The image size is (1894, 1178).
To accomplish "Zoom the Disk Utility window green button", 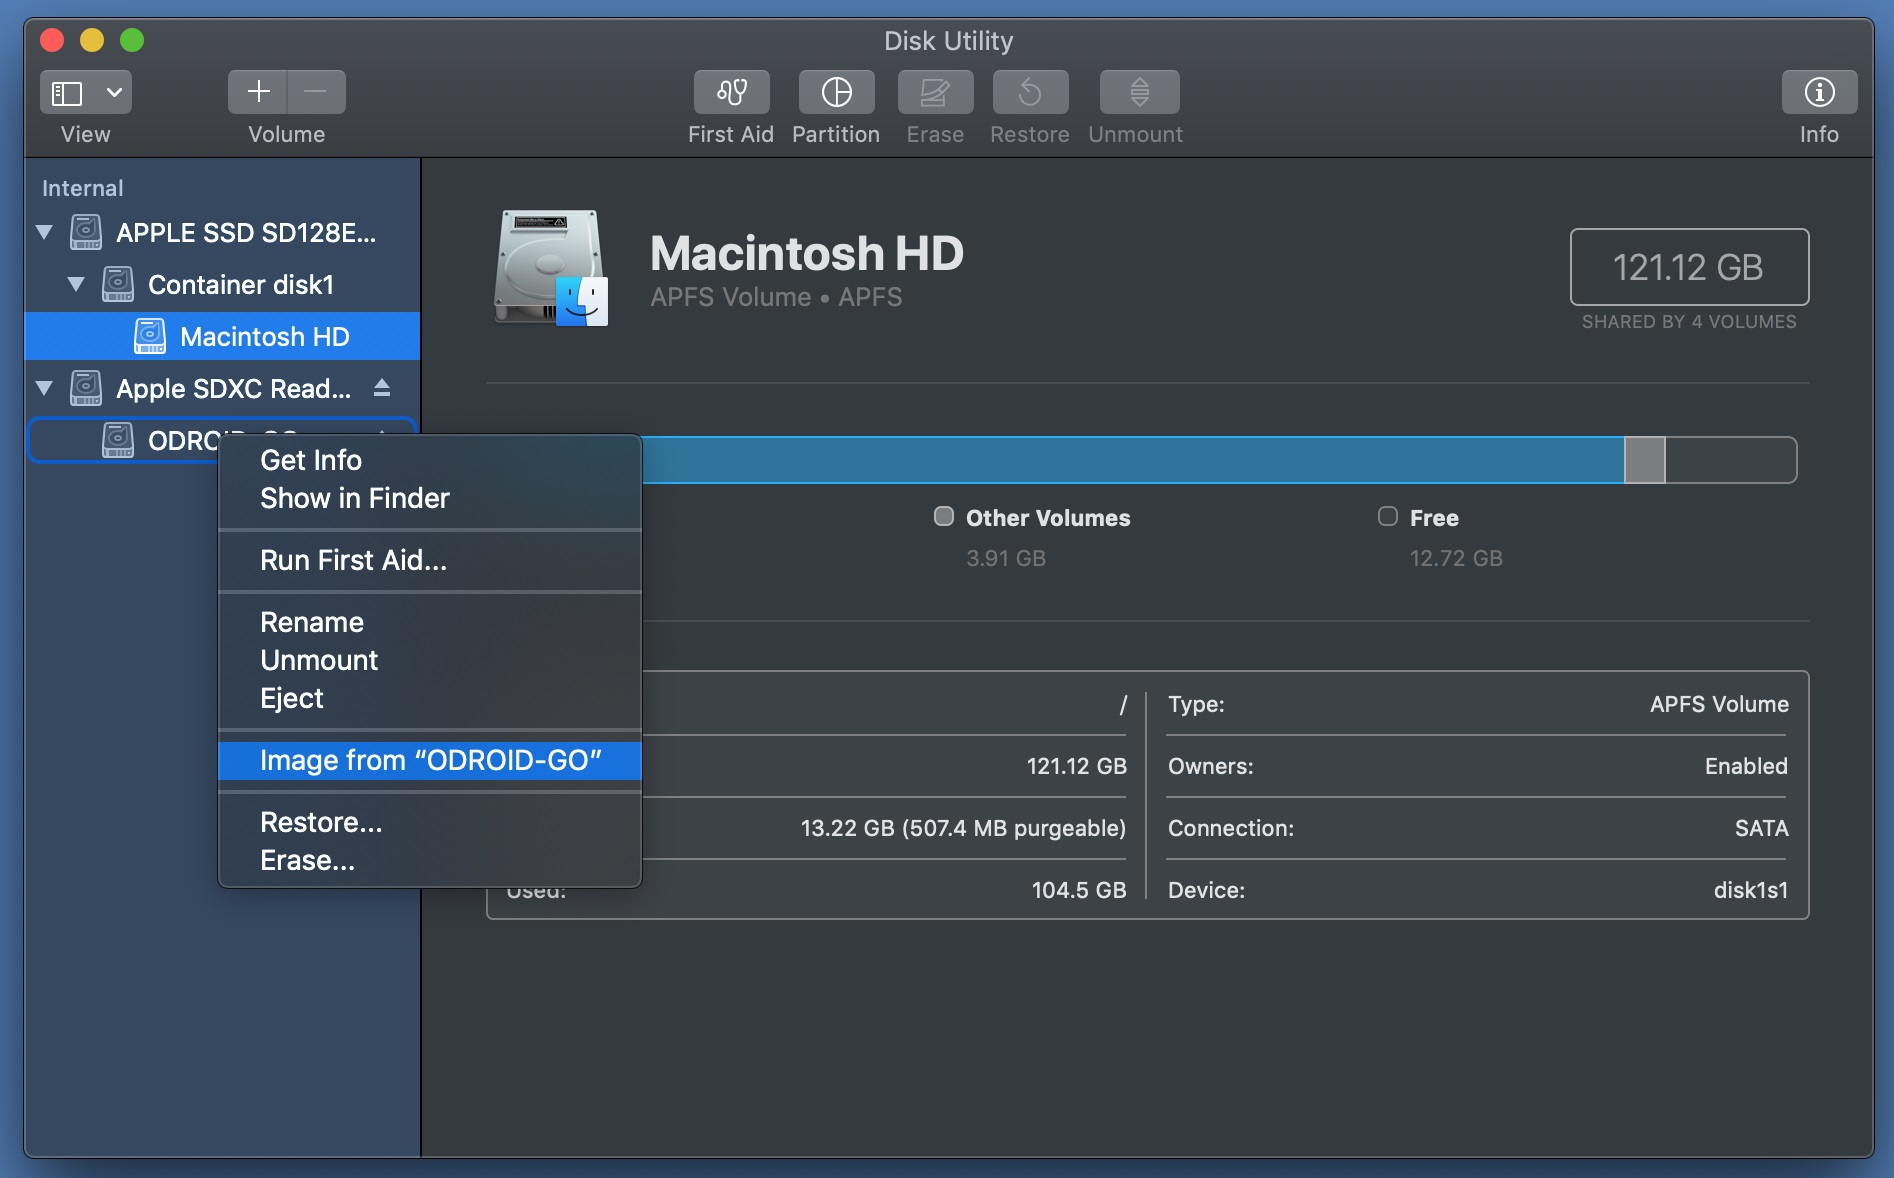I will point(132,40).
